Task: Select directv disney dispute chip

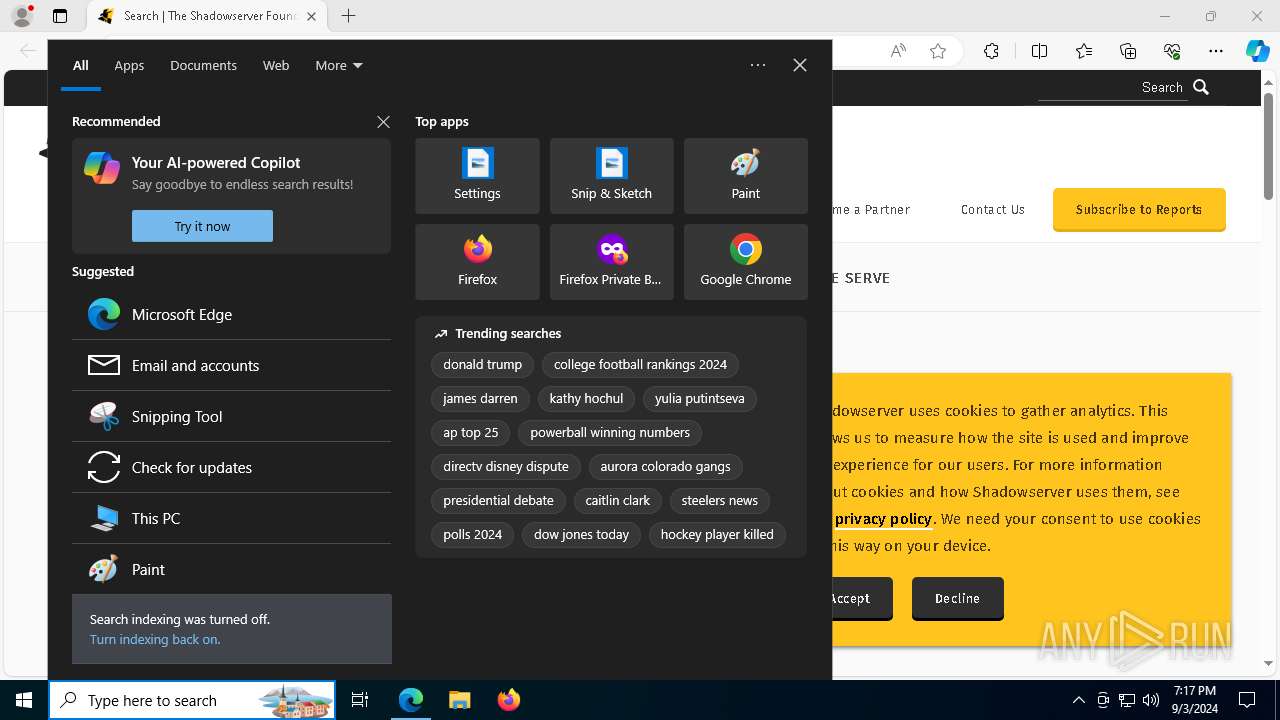Action: [x=506, y=467]
